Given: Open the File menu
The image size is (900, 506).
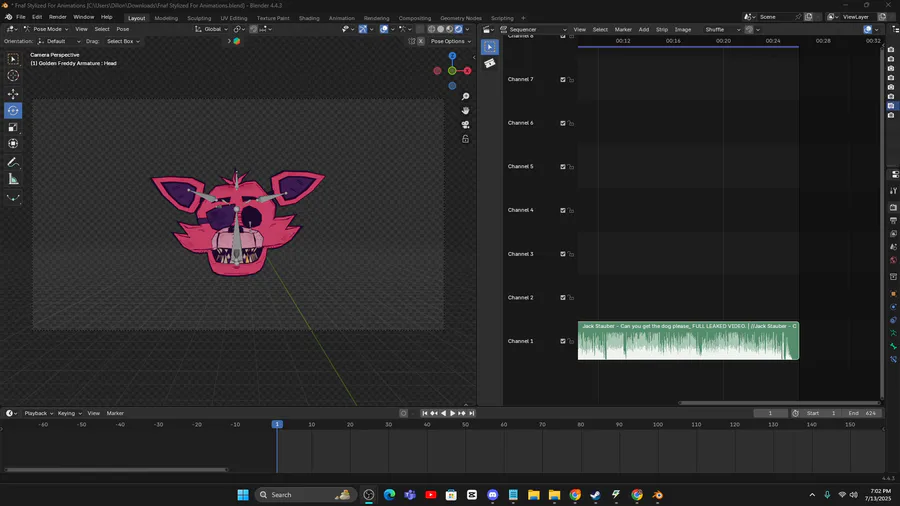Looking at the screenshot, I should tap(21, 17).
